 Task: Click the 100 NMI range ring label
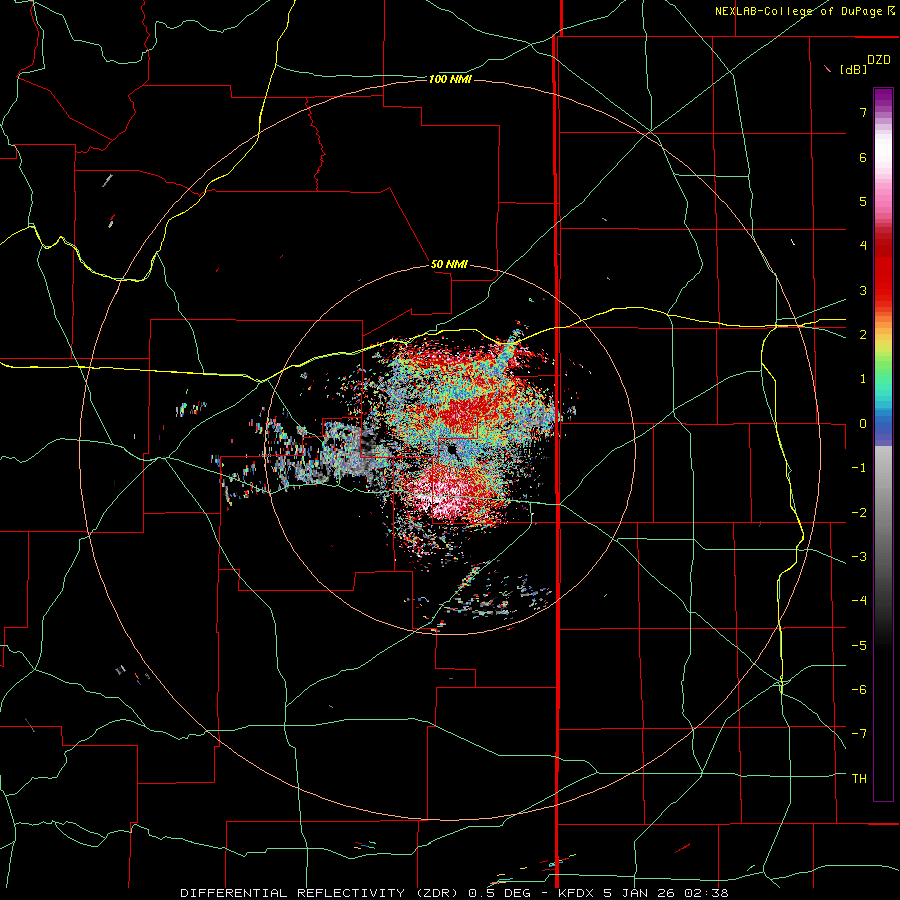(450, 79)
